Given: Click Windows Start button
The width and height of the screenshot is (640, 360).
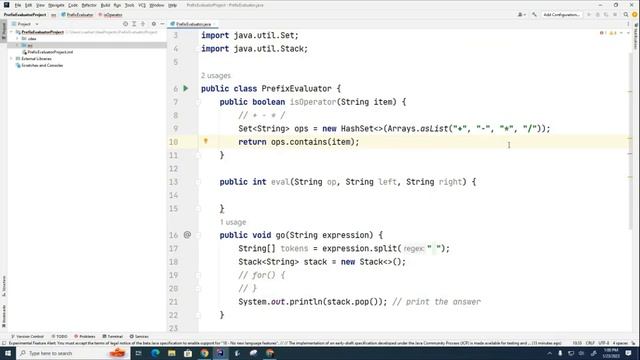Looking at the screenshot, I should (x=8, y=353).
